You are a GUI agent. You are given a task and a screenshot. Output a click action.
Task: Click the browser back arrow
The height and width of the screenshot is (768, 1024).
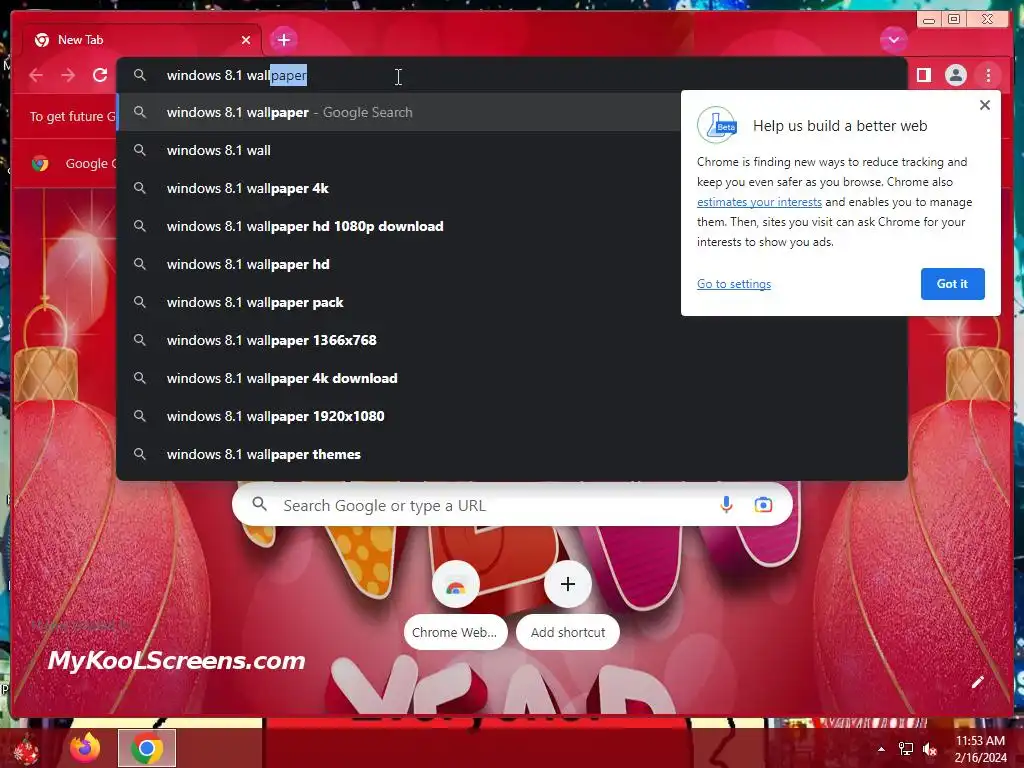click(x=36, y=75)
